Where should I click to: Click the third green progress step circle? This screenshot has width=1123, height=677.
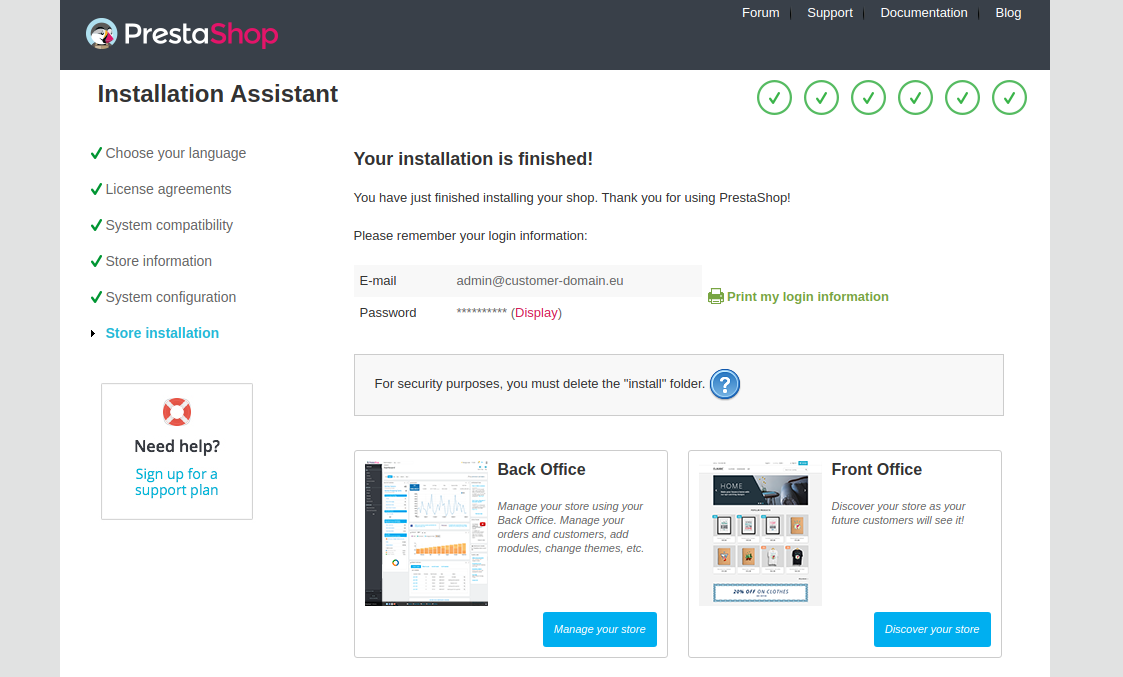click(x=868, y=98)
